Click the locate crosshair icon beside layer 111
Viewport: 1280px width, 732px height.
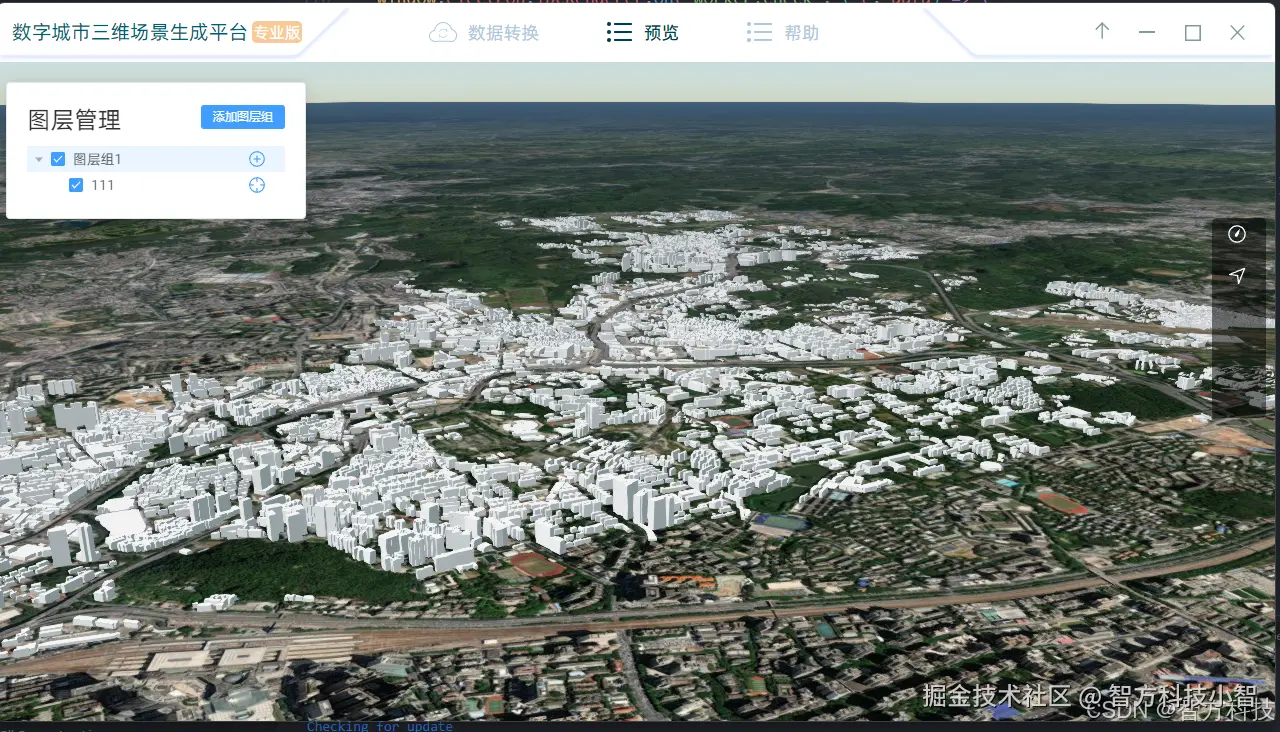[x=257, y=185]
